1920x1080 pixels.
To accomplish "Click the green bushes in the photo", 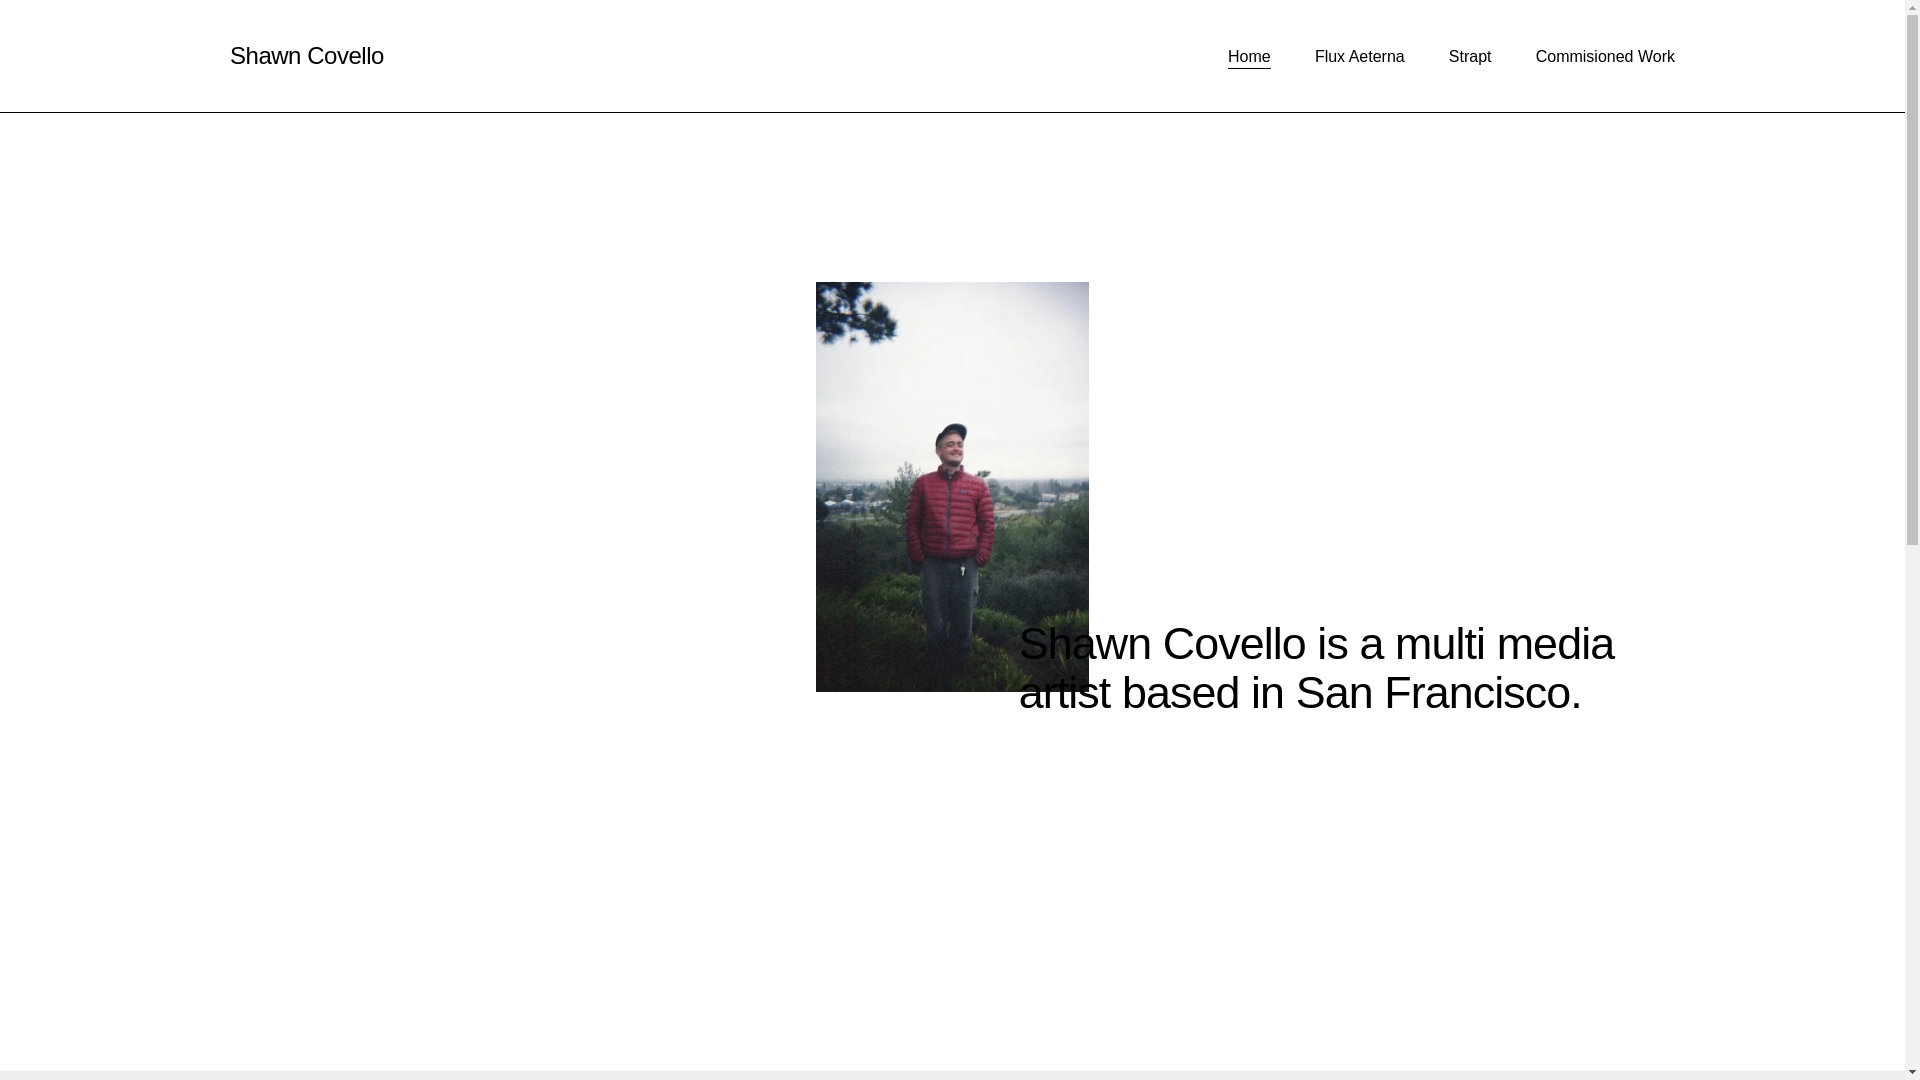I will tap(860, 620).
